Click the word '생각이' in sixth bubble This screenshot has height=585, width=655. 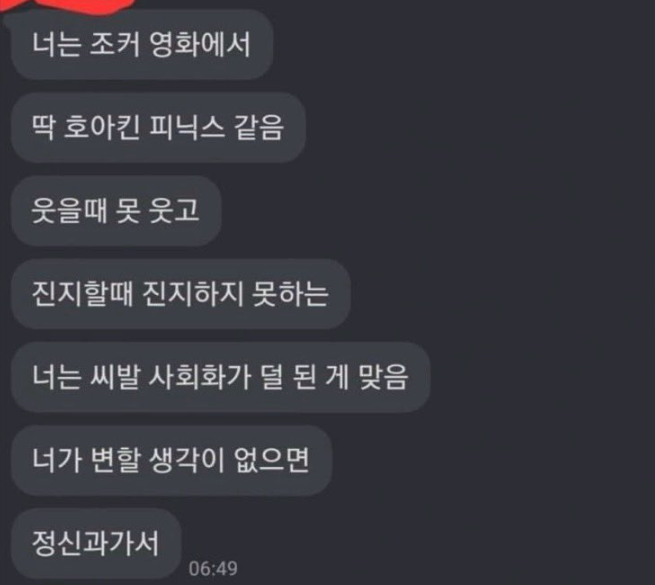[187, 460]
